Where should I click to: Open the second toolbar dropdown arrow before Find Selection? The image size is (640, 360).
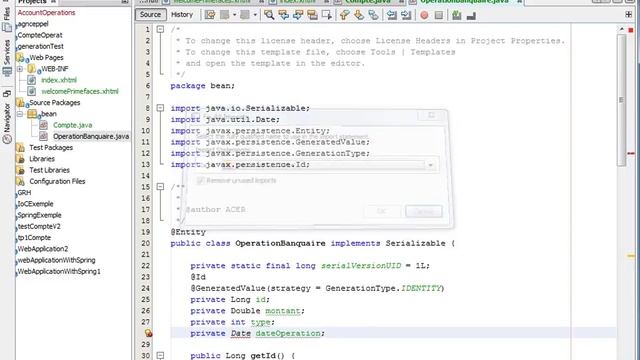coord(255,15)
